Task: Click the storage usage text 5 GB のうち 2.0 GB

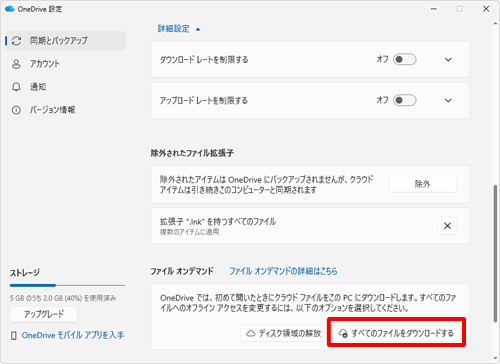Action: [63, 298]
